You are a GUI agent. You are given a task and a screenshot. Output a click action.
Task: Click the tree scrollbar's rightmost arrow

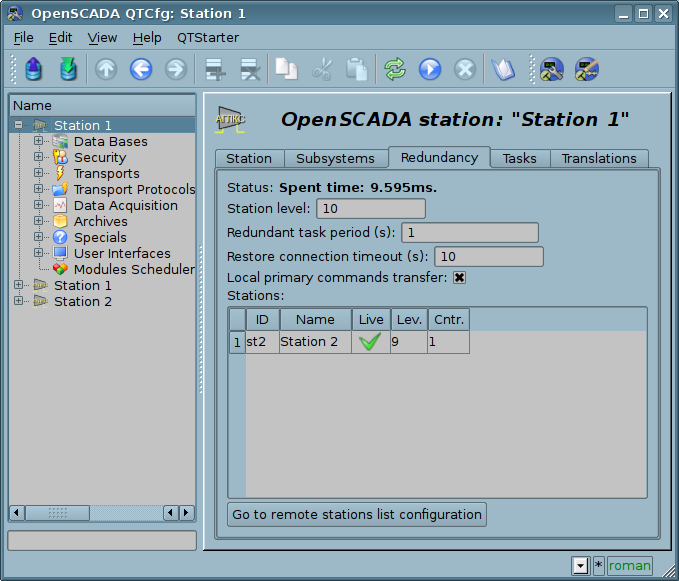(187, 513)
